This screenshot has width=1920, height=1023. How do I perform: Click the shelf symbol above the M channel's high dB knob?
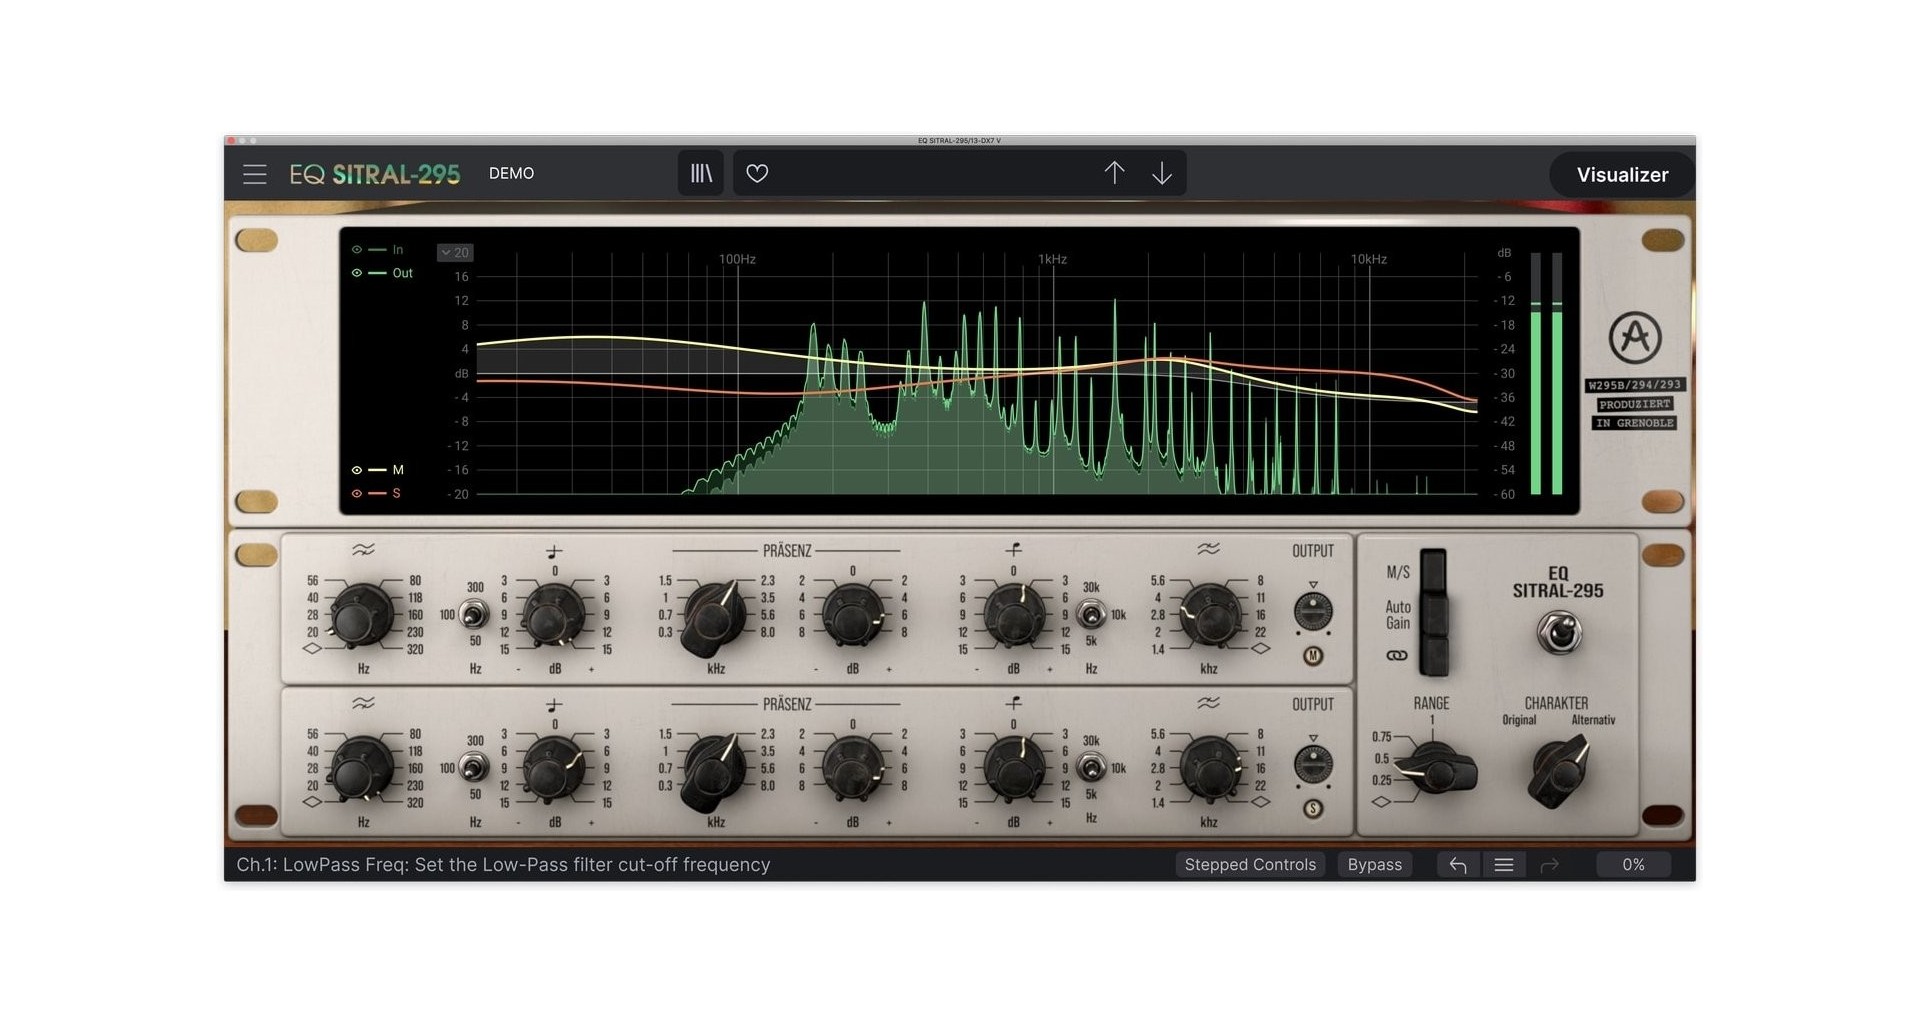[x=1013, y=549]
